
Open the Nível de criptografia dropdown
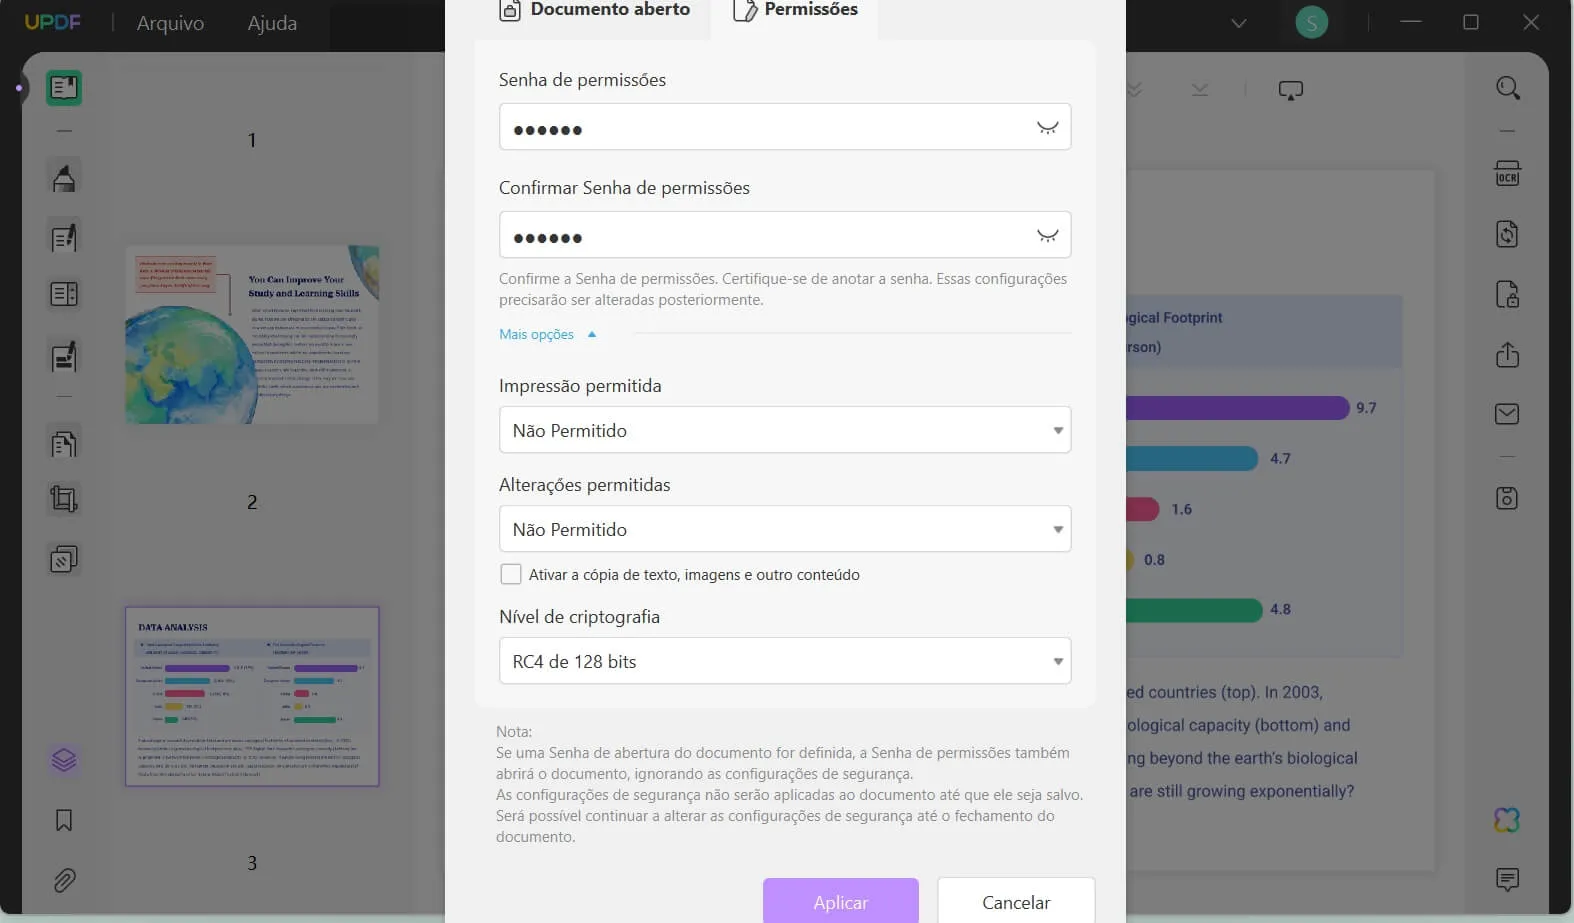(x=1057, y=661)
